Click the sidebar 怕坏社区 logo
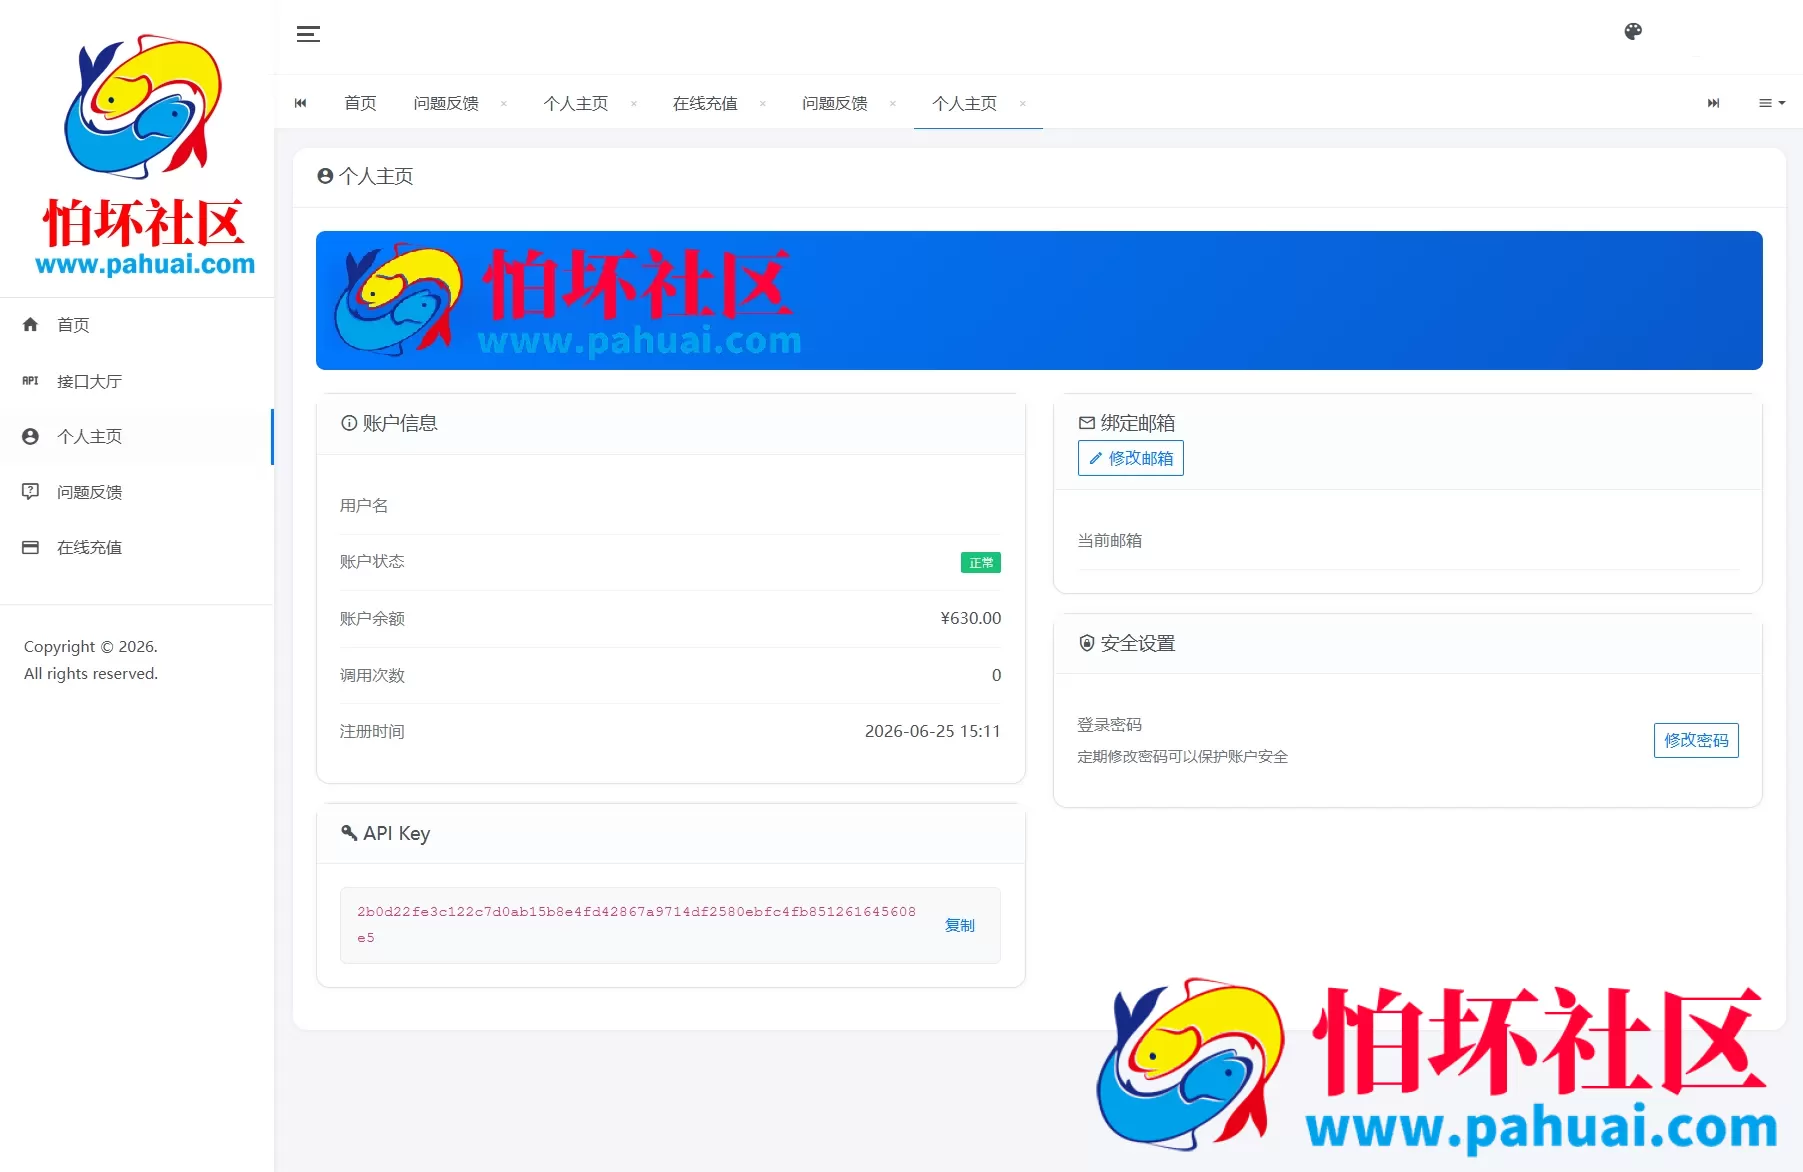This screenshot has height=1172, width=1803. tap(143, 154)
